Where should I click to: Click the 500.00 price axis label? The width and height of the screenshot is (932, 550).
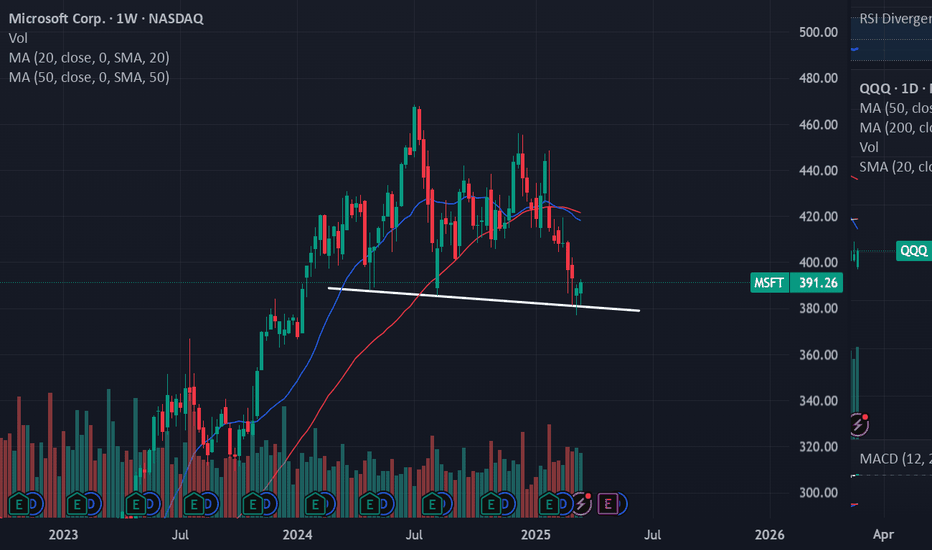[x=818, y=32]
